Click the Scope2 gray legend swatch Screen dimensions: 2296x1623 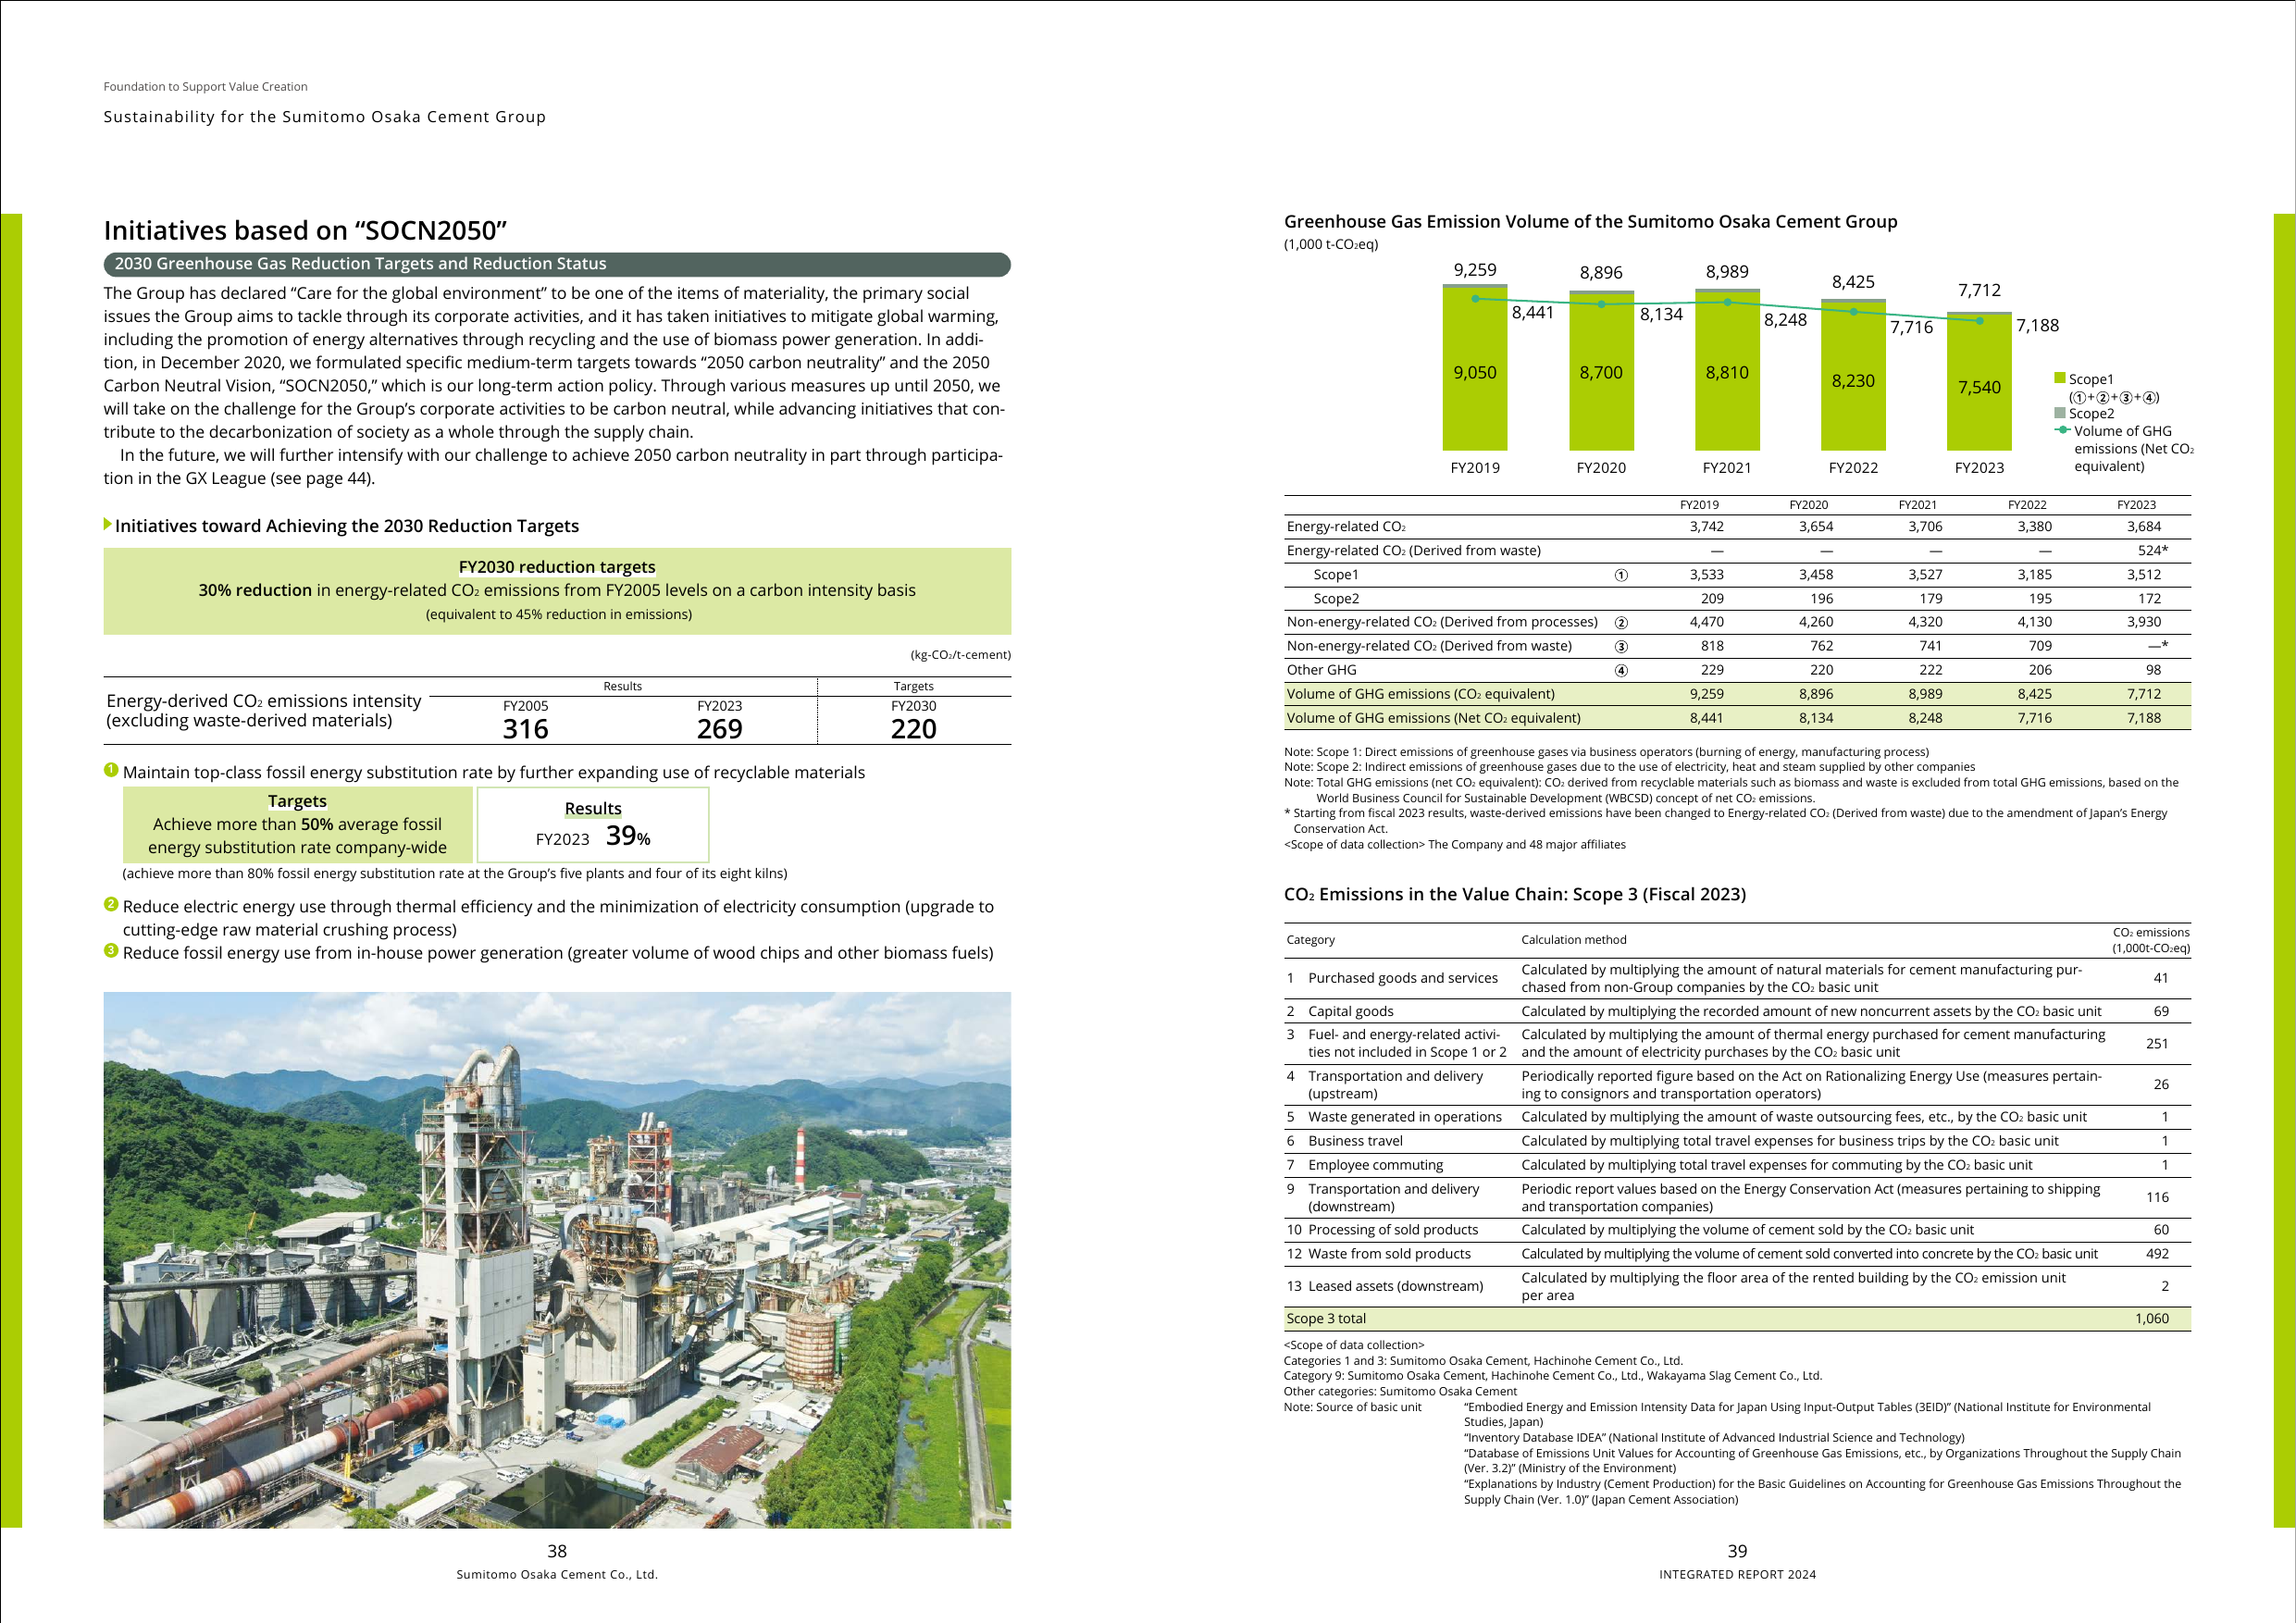tap(2060, 412)
